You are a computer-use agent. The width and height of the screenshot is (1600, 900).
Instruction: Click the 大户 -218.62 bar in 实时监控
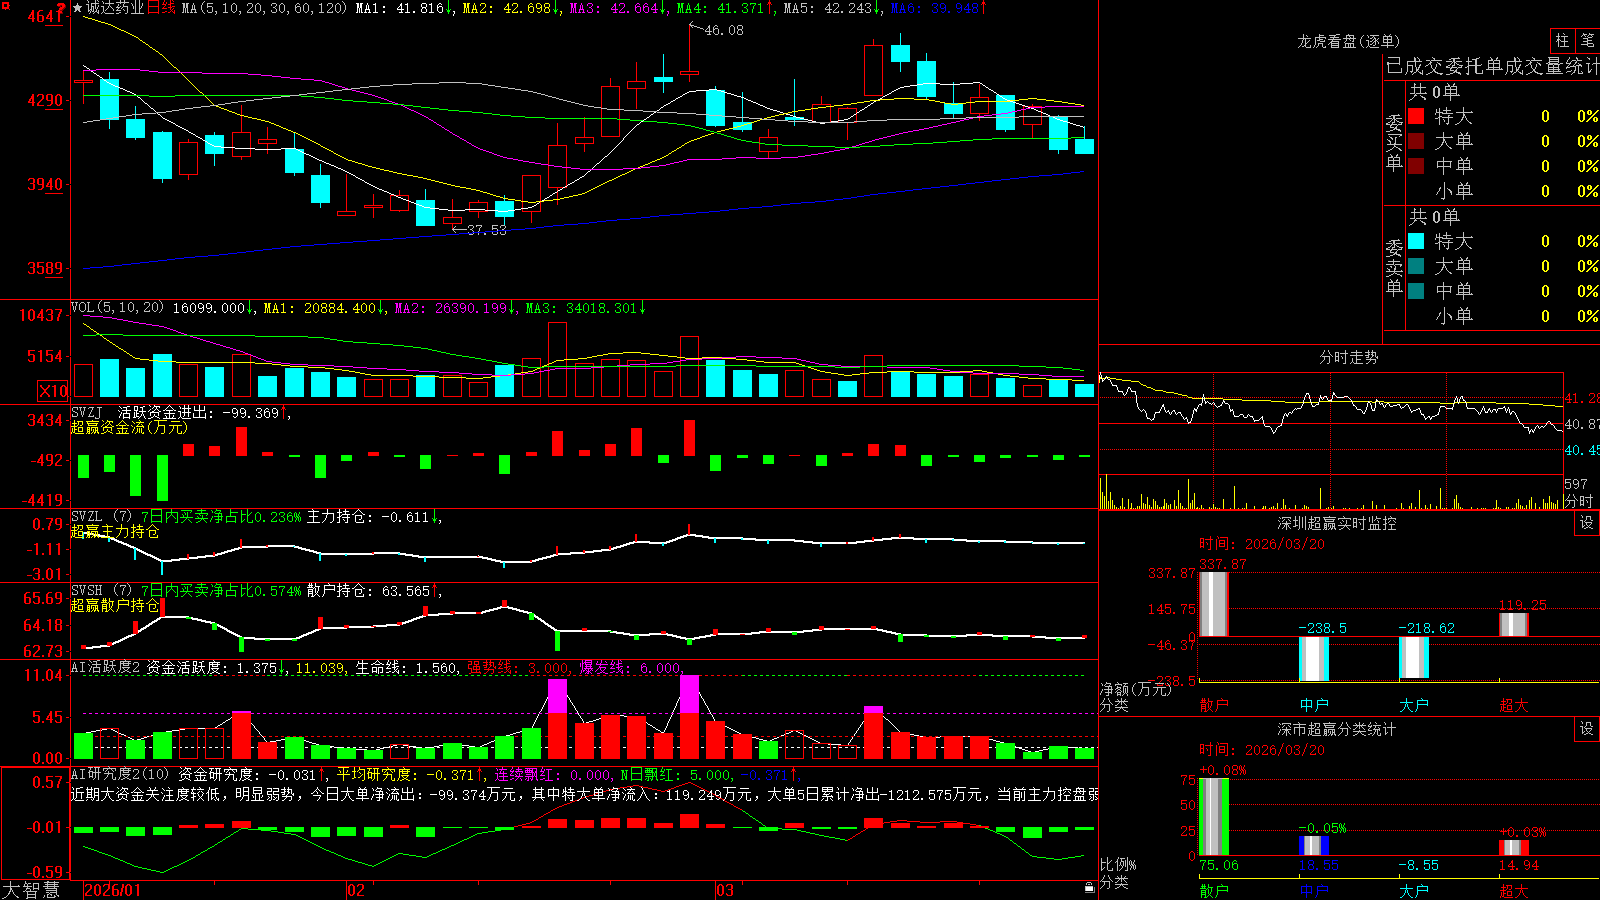tap(1414, 658)
